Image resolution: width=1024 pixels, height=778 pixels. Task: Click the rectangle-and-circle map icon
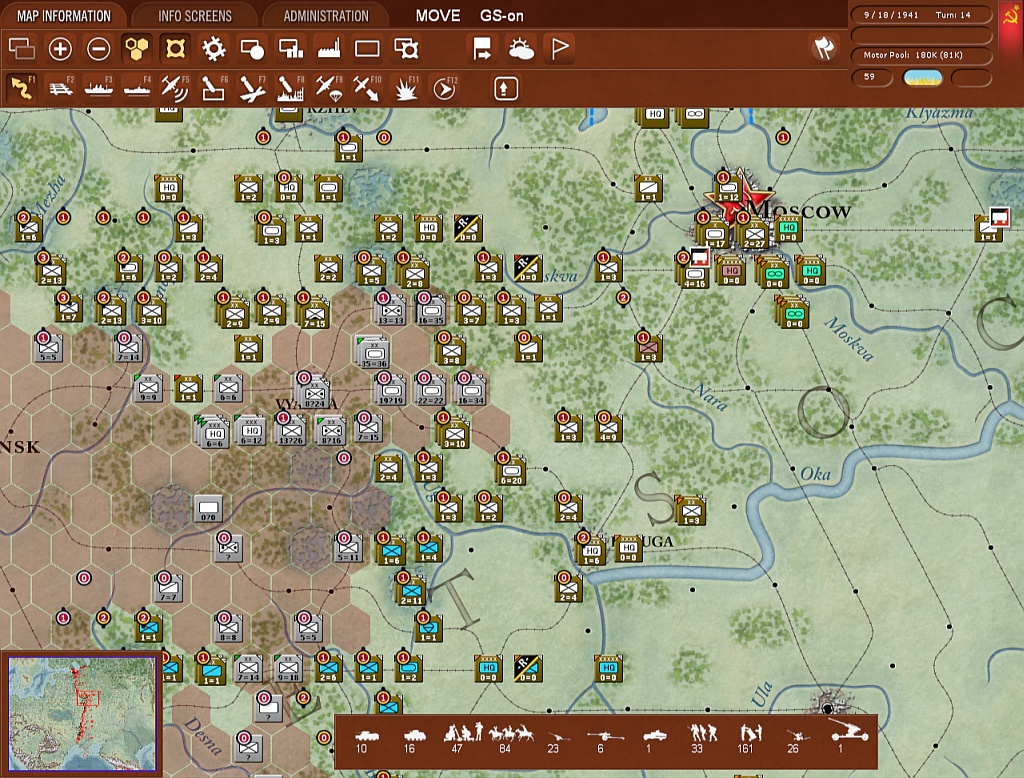pos(252,49)
